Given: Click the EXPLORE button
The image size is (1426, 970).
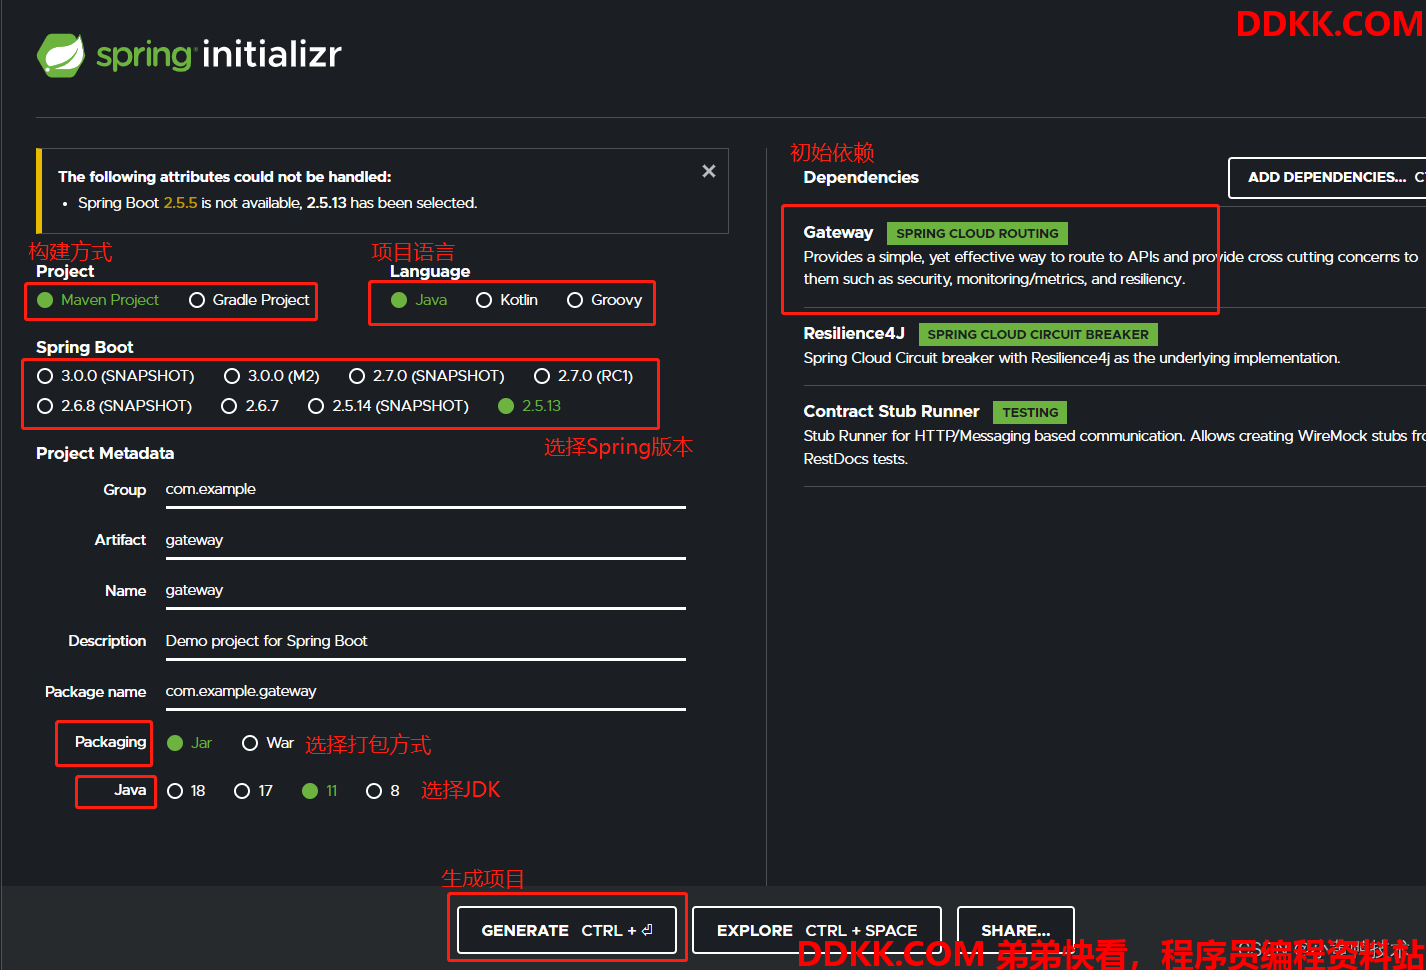Looking at the screenshot, I should click(817, 930).
